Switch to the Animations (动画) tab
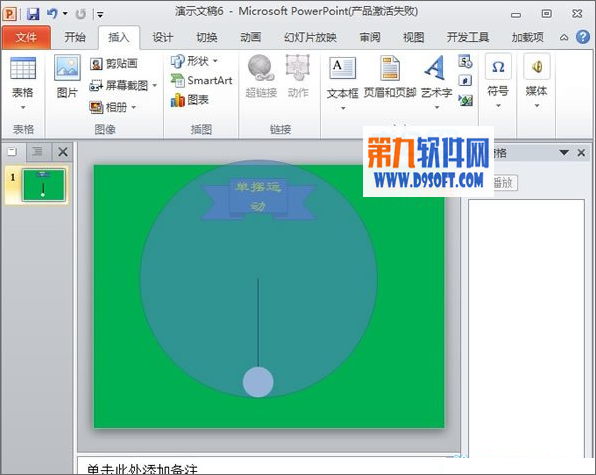The width and height of the screenshot is (596, 475). point(250,37)
